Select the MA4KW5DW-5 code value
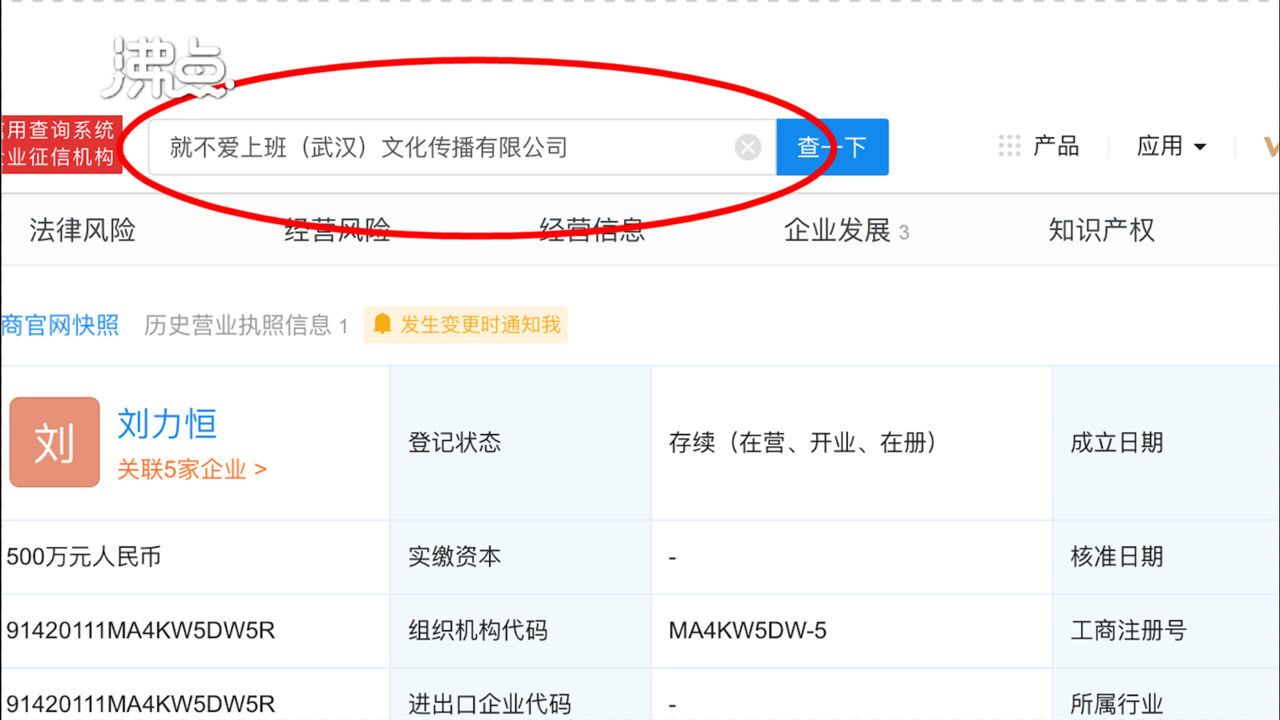The height and width of the screenshot is (720, 1280). pos(748,631)
